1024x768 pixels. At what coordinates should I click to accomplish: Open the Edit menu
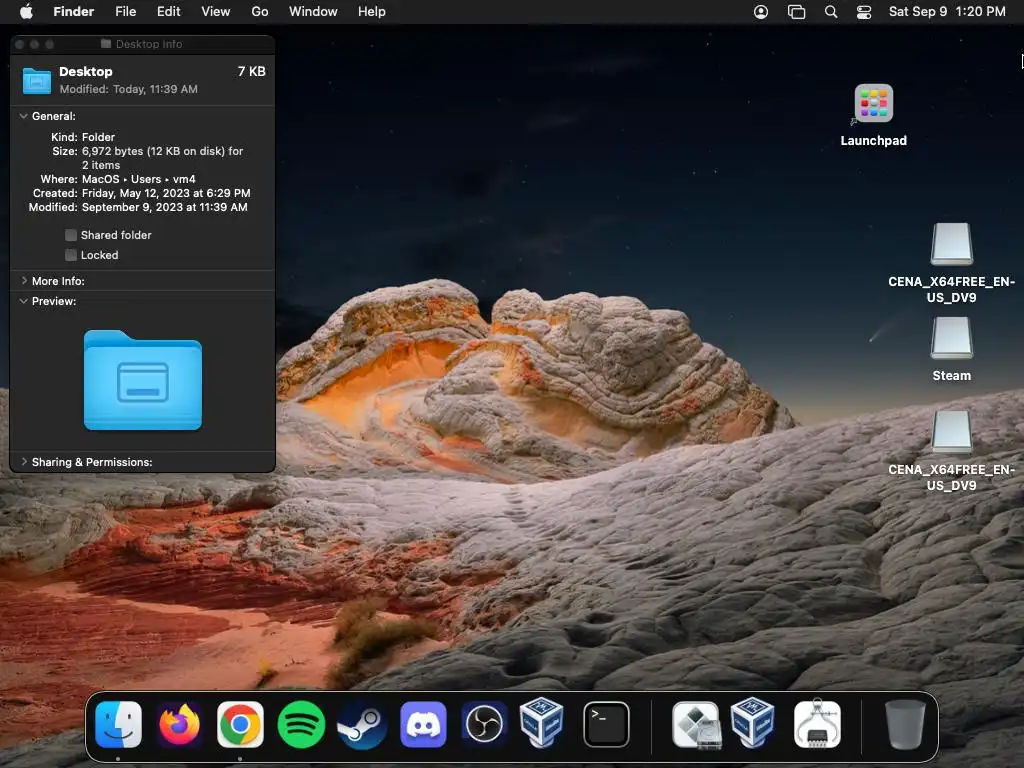pos(168,12)
